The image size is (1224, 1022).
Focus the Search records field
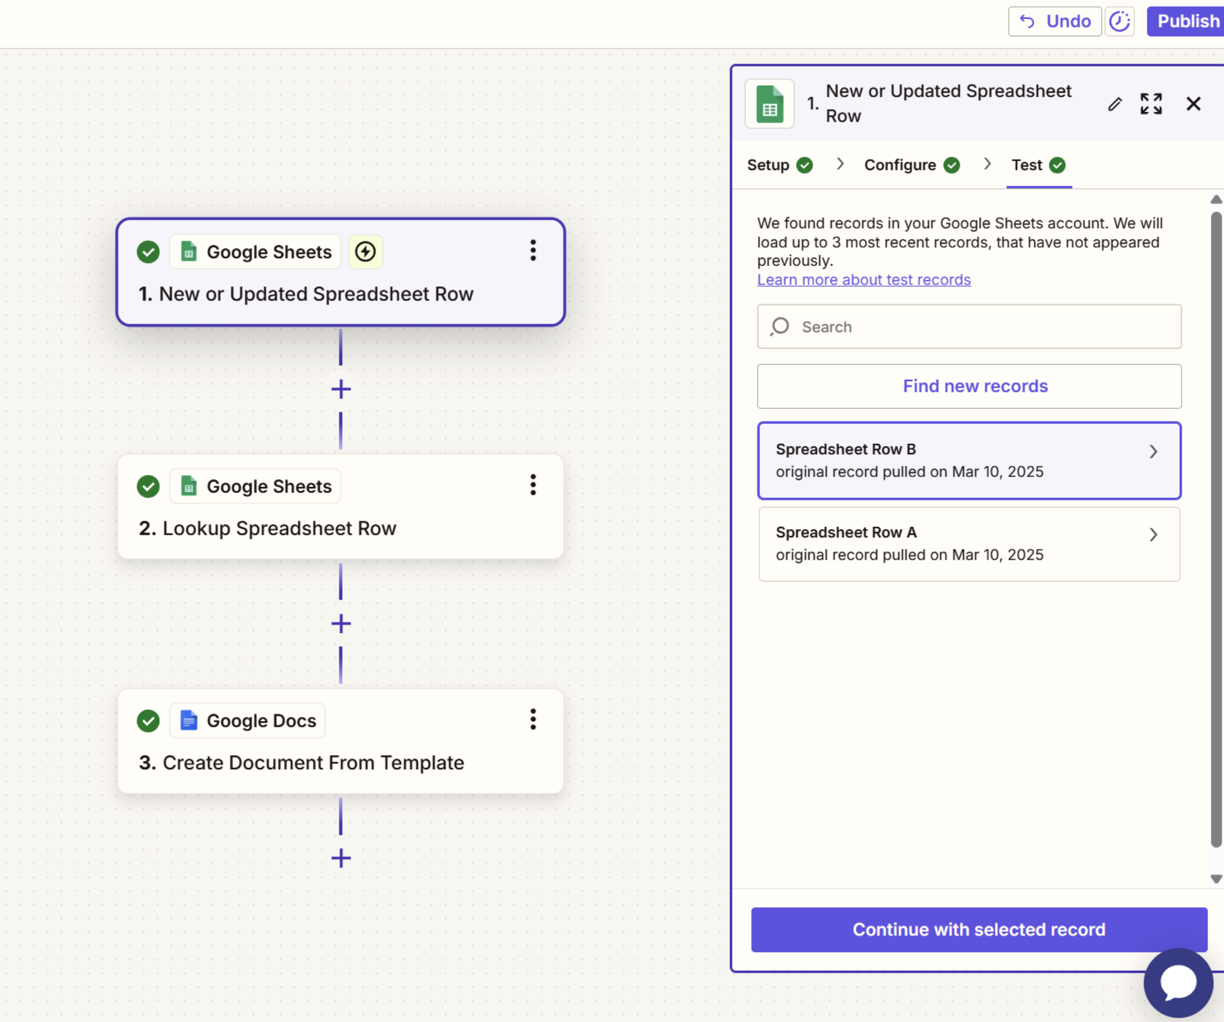(x=969, y=327)
